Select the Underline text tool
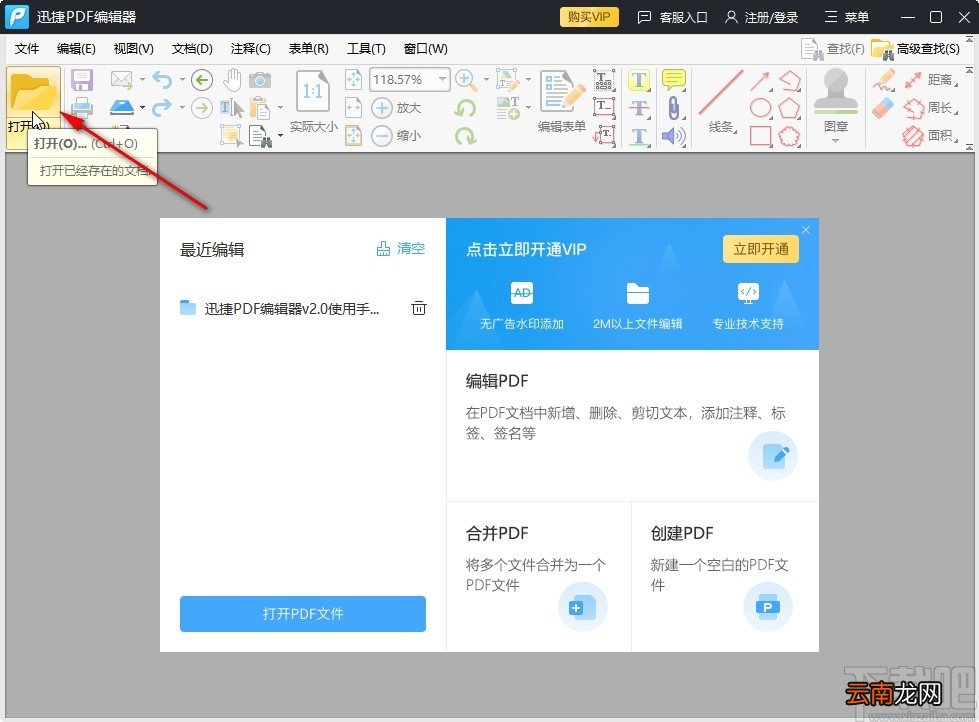Screen dimensions: 979x722 click(x=638, y=136)
